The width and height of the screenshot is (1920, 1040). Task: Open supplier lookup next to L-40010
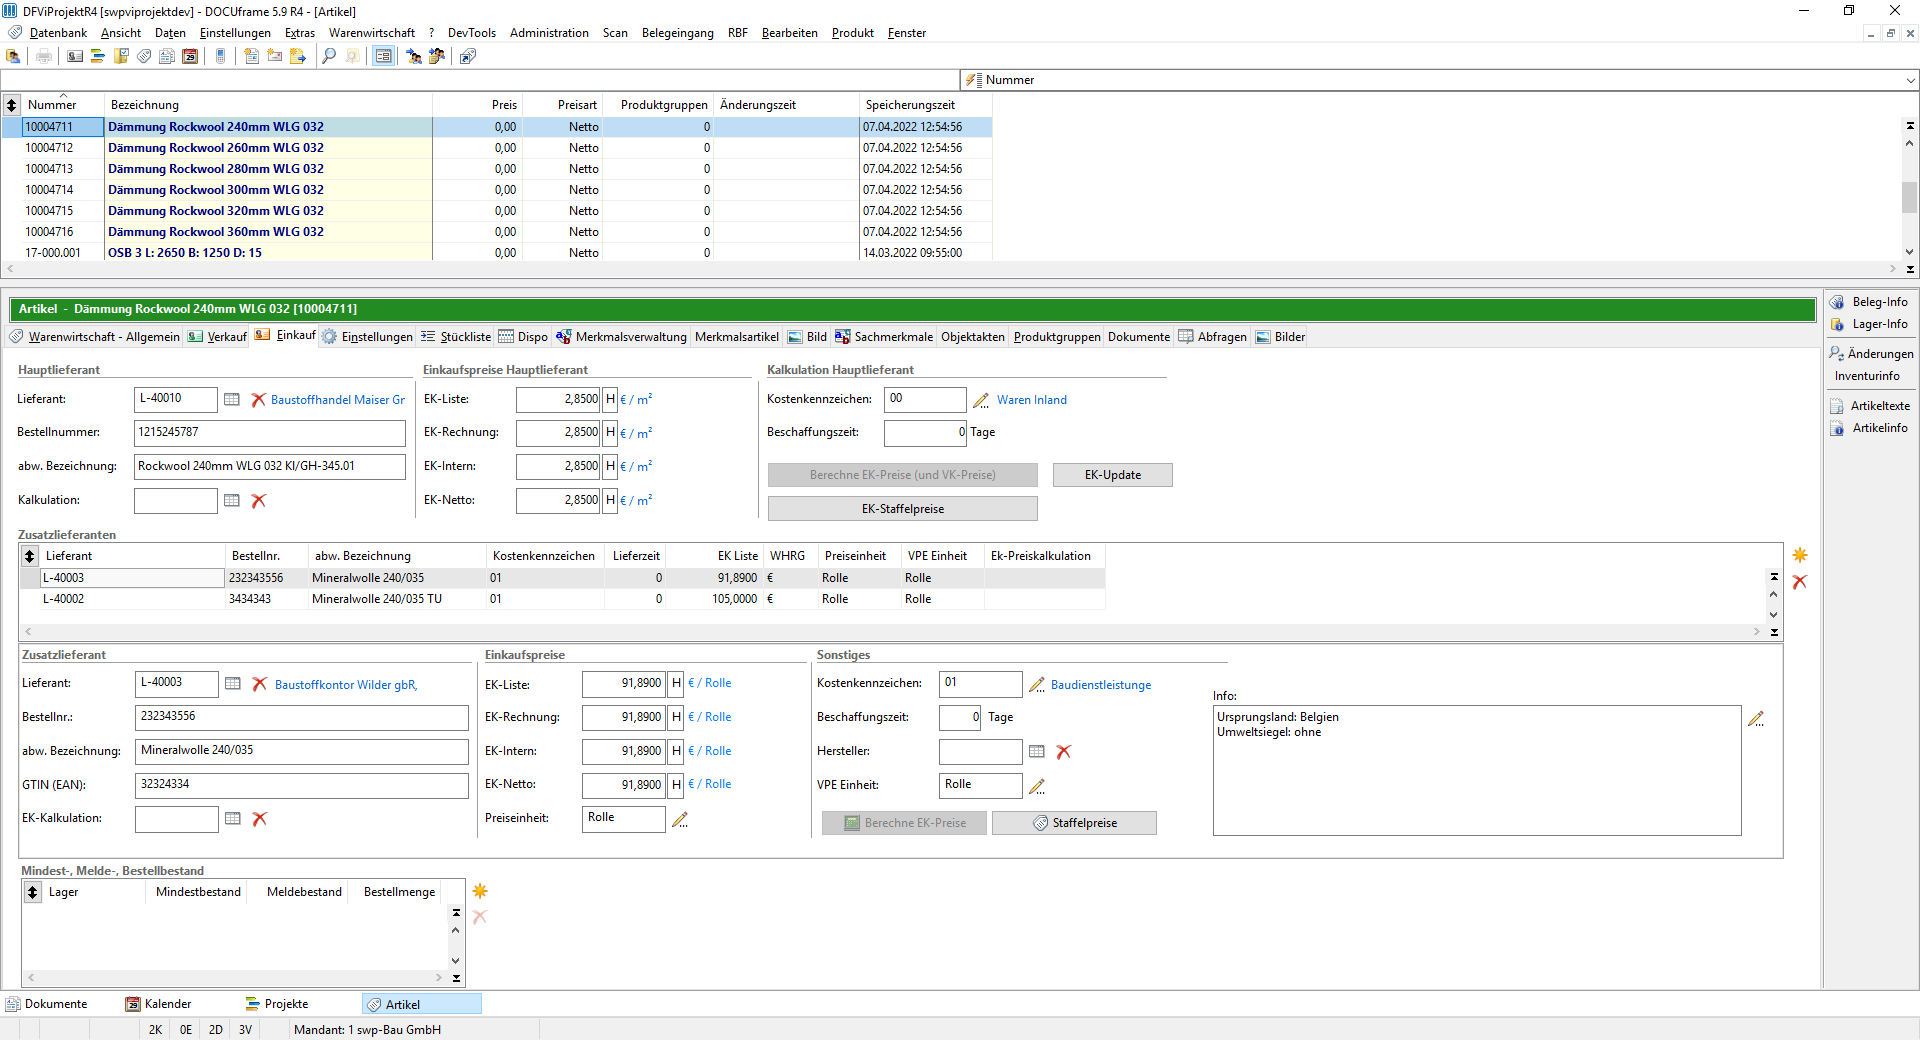coord(232,400)
